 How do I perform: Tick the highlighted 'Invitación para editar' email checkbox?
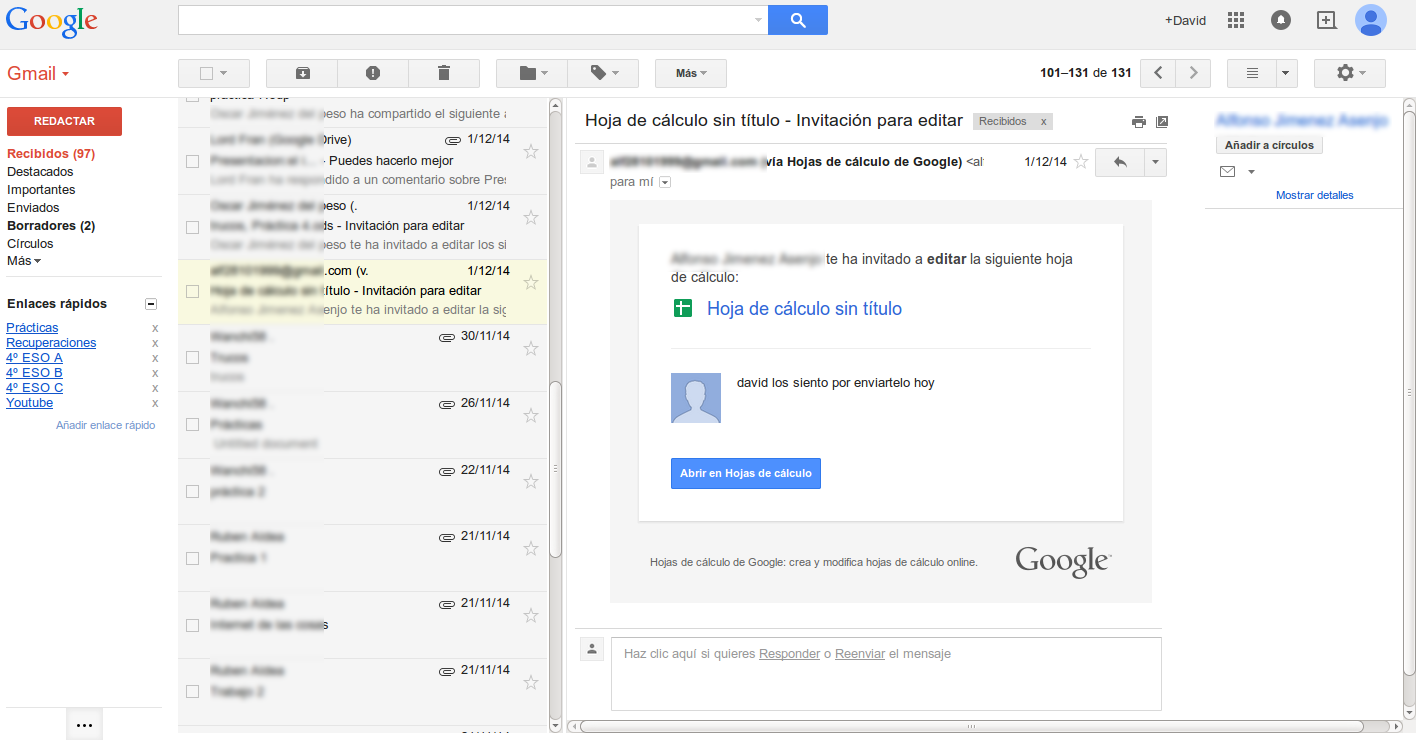(193, 291)
